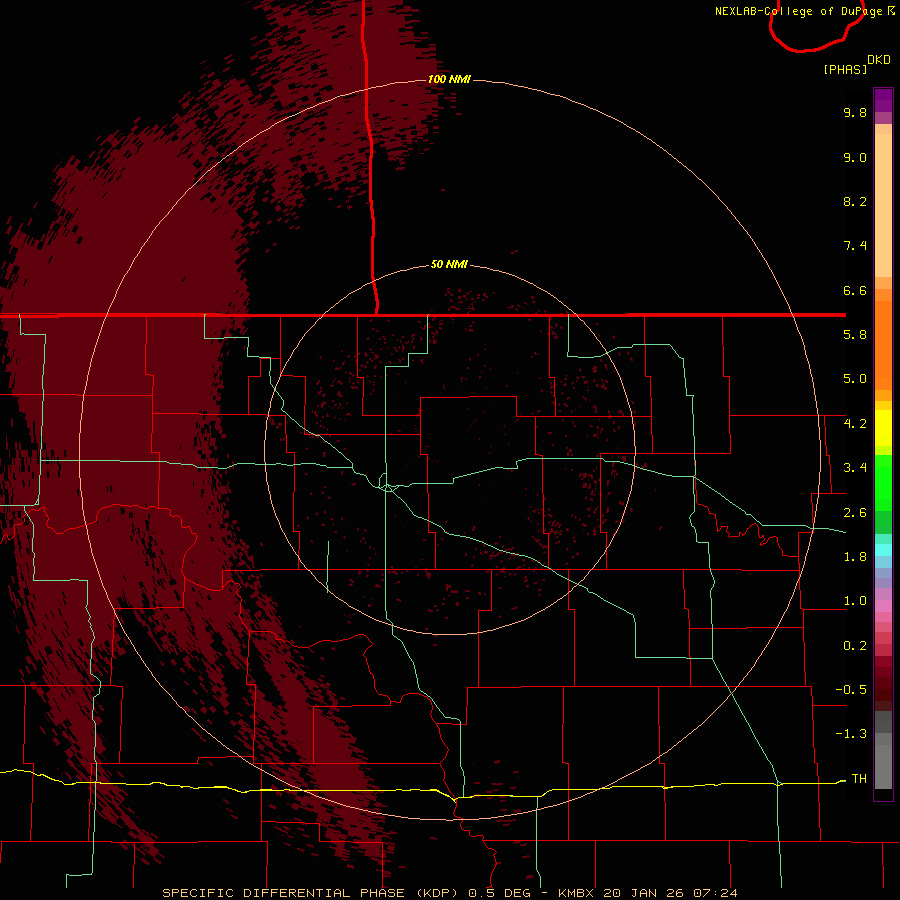Click the 100 NMI range ring label
The height and width of the screenshot is (900, 900).
[449, 79]
